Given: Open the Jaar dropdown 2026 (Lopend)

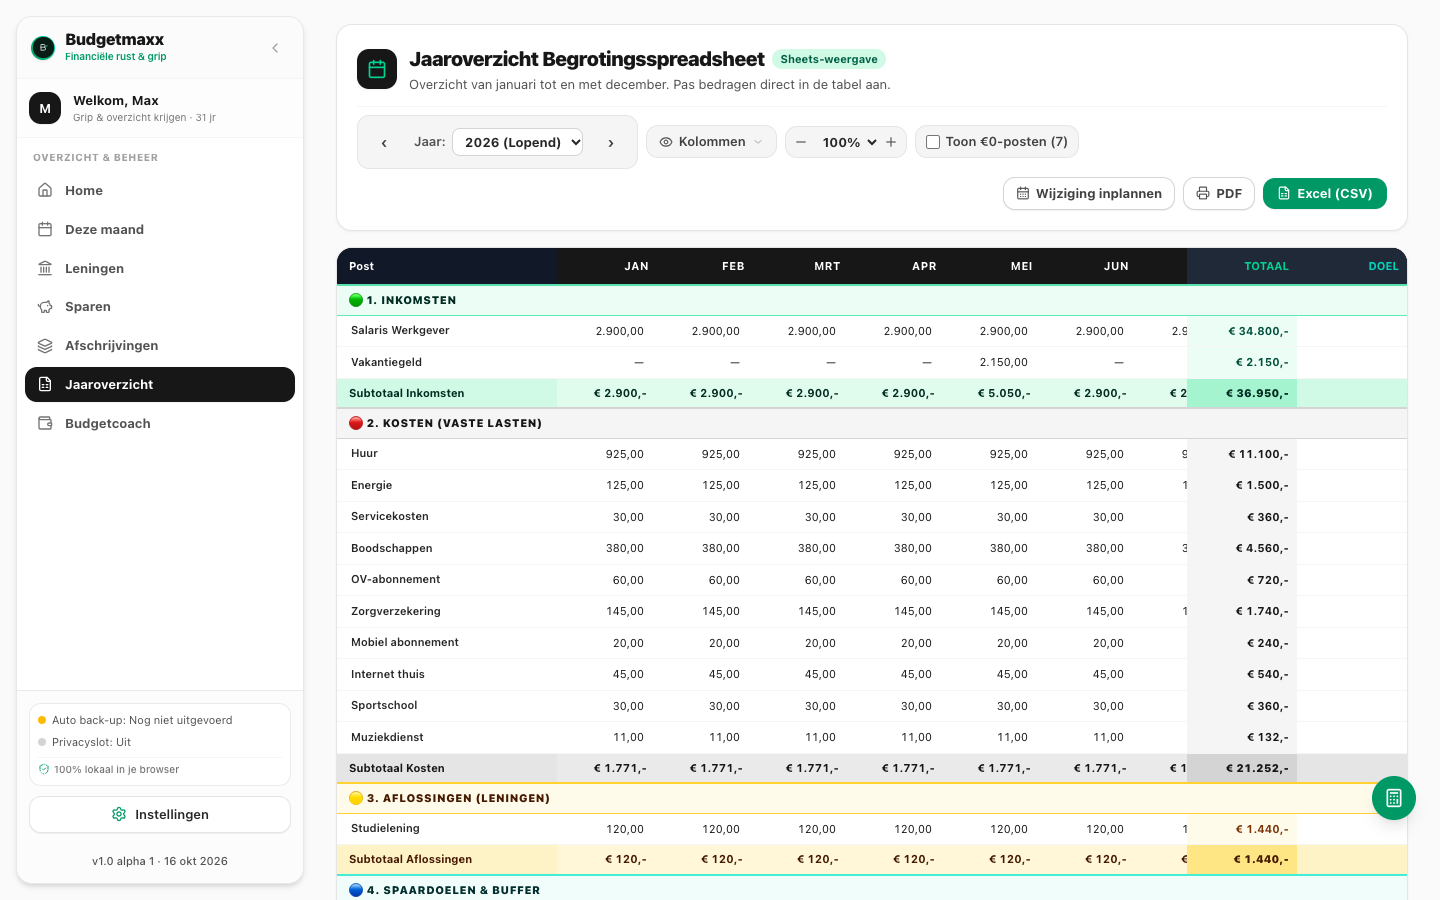Looking at the screenshot, I should pos(518,142).
